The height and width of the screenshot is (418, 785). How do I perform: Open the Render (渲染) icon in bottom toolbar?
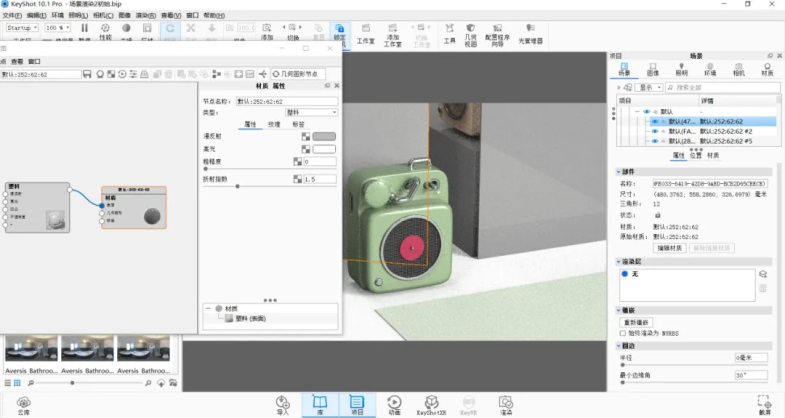506,402
